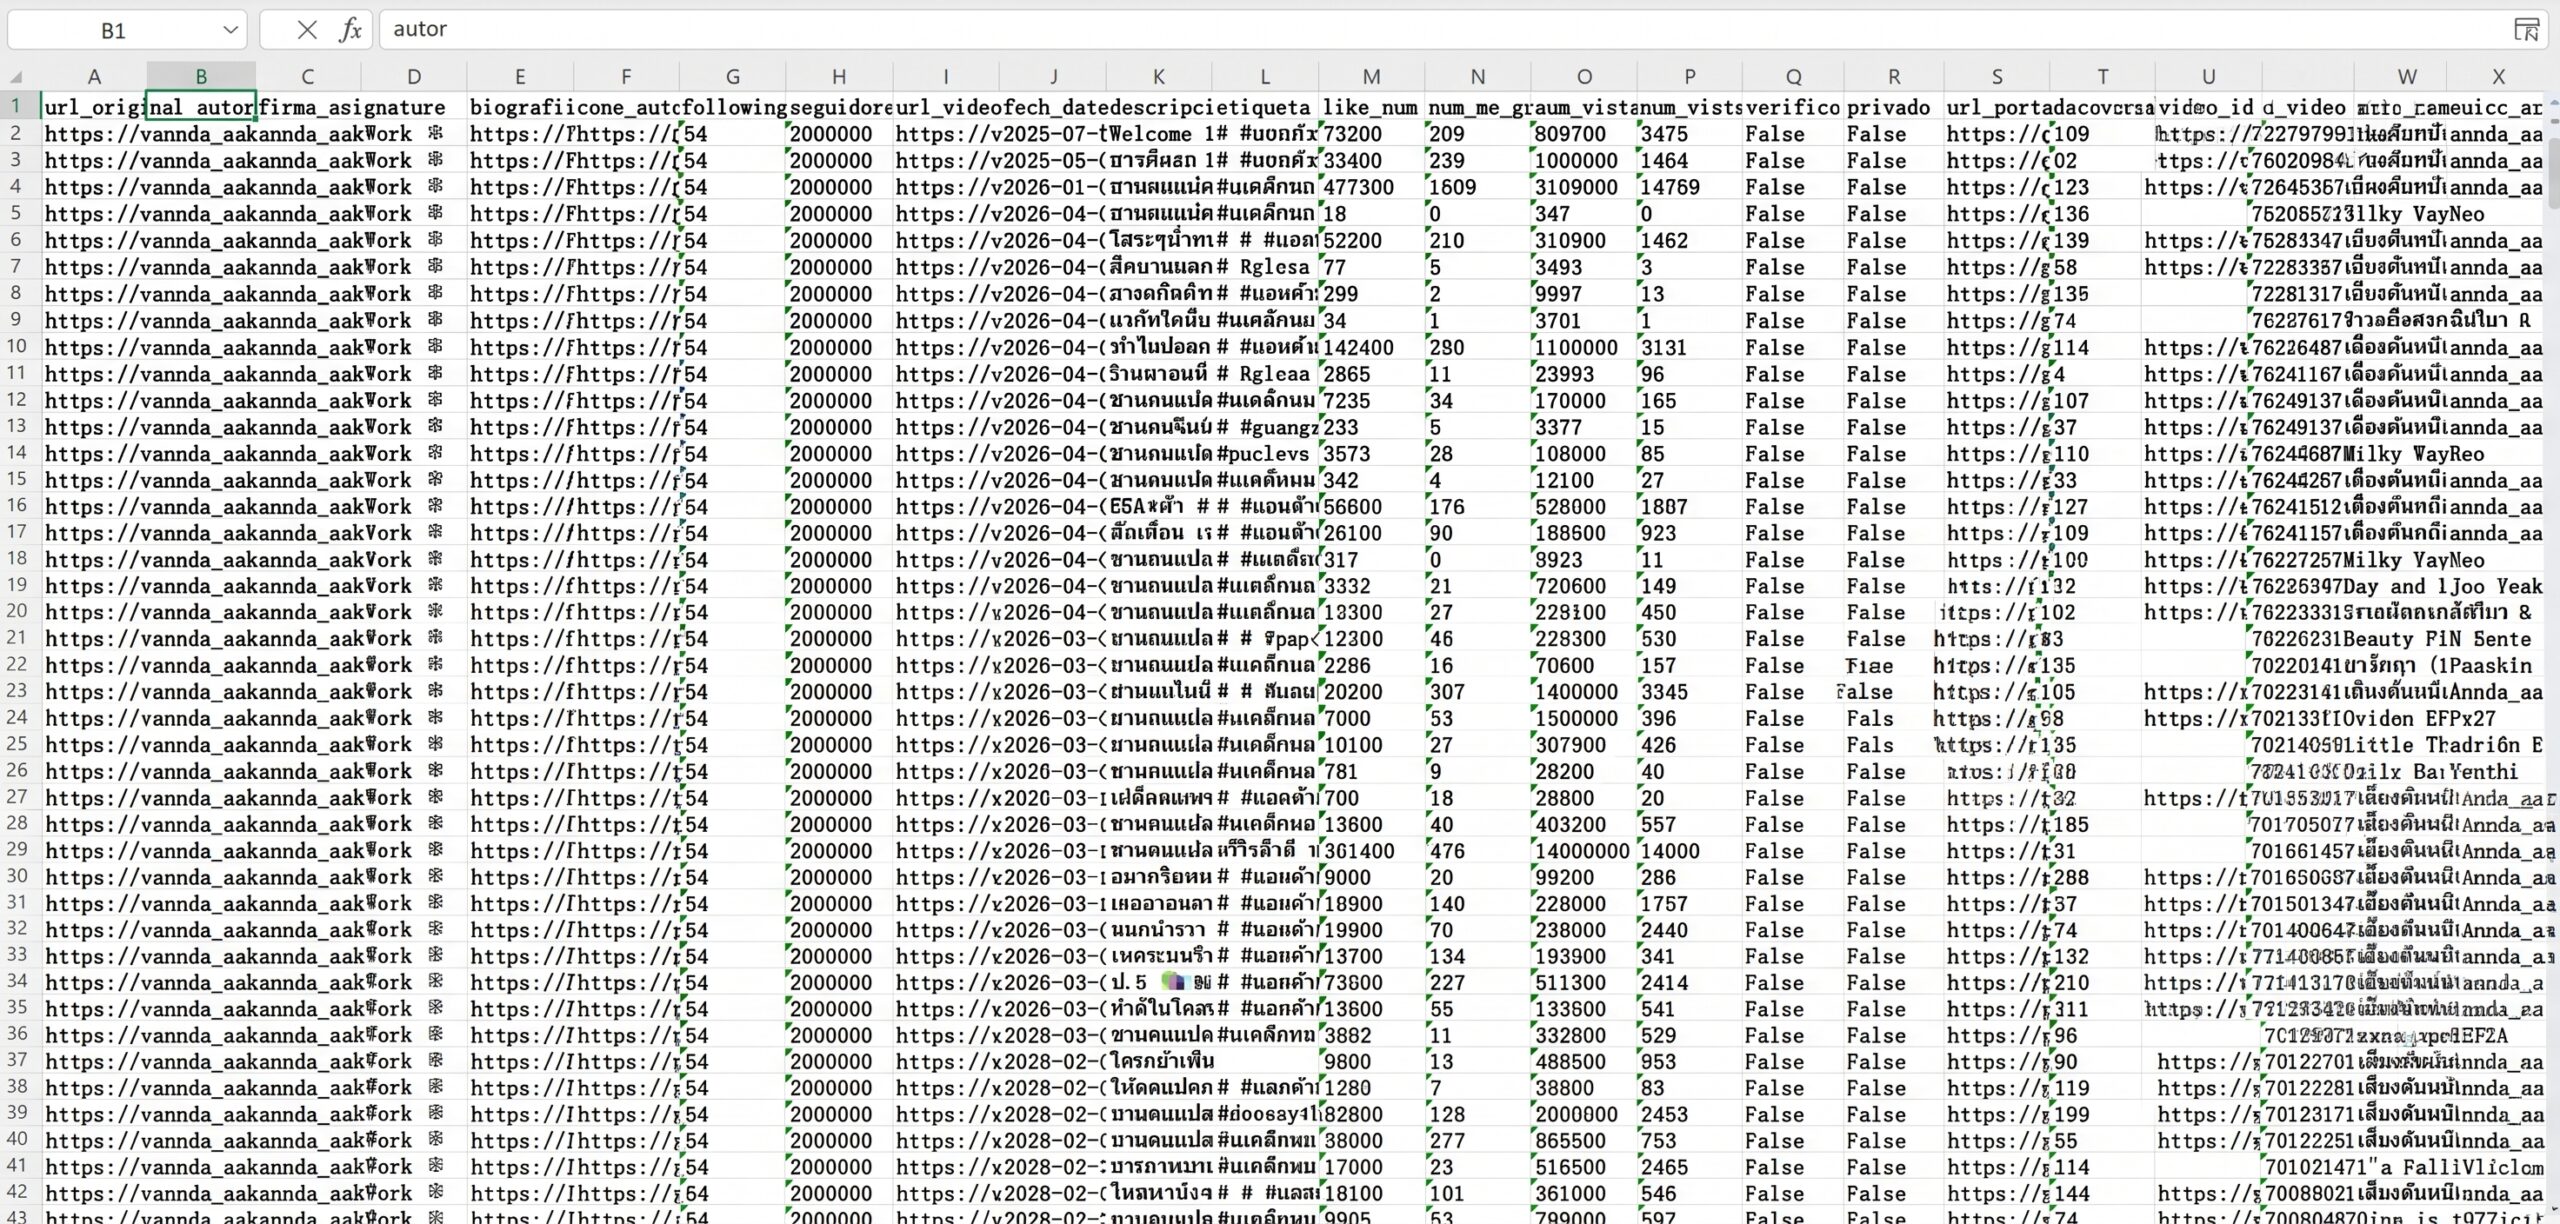Open the Insert Function fx icon
This screenshot has height=1224, width=2560.
[x=350, y=30]
